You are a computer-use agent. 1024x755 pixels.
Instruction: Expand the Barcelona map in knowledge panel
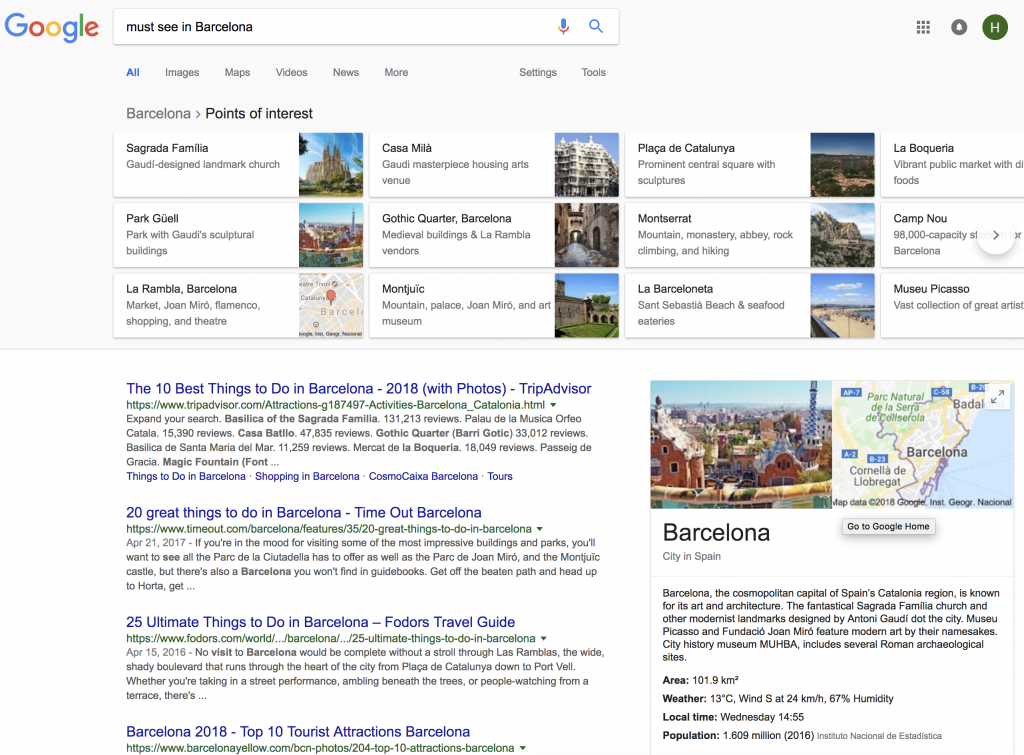coord(996,397)
